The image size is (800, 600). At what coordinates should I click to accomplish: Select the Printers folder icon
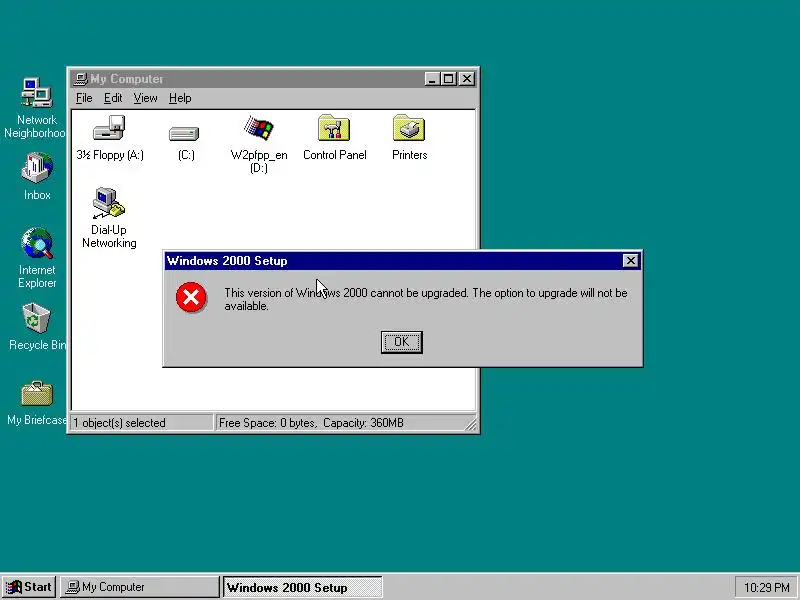(409, 128)
